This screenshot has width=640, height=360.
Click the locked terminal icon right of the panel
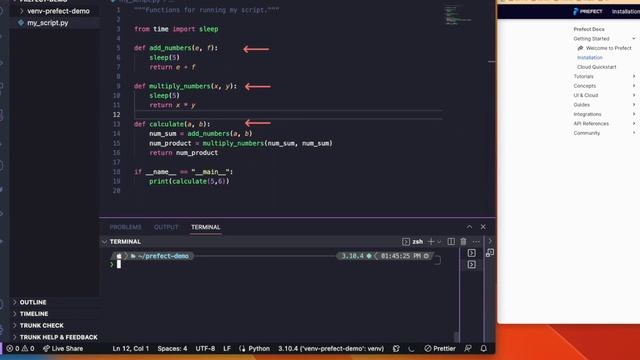click(x=490, y=253)
